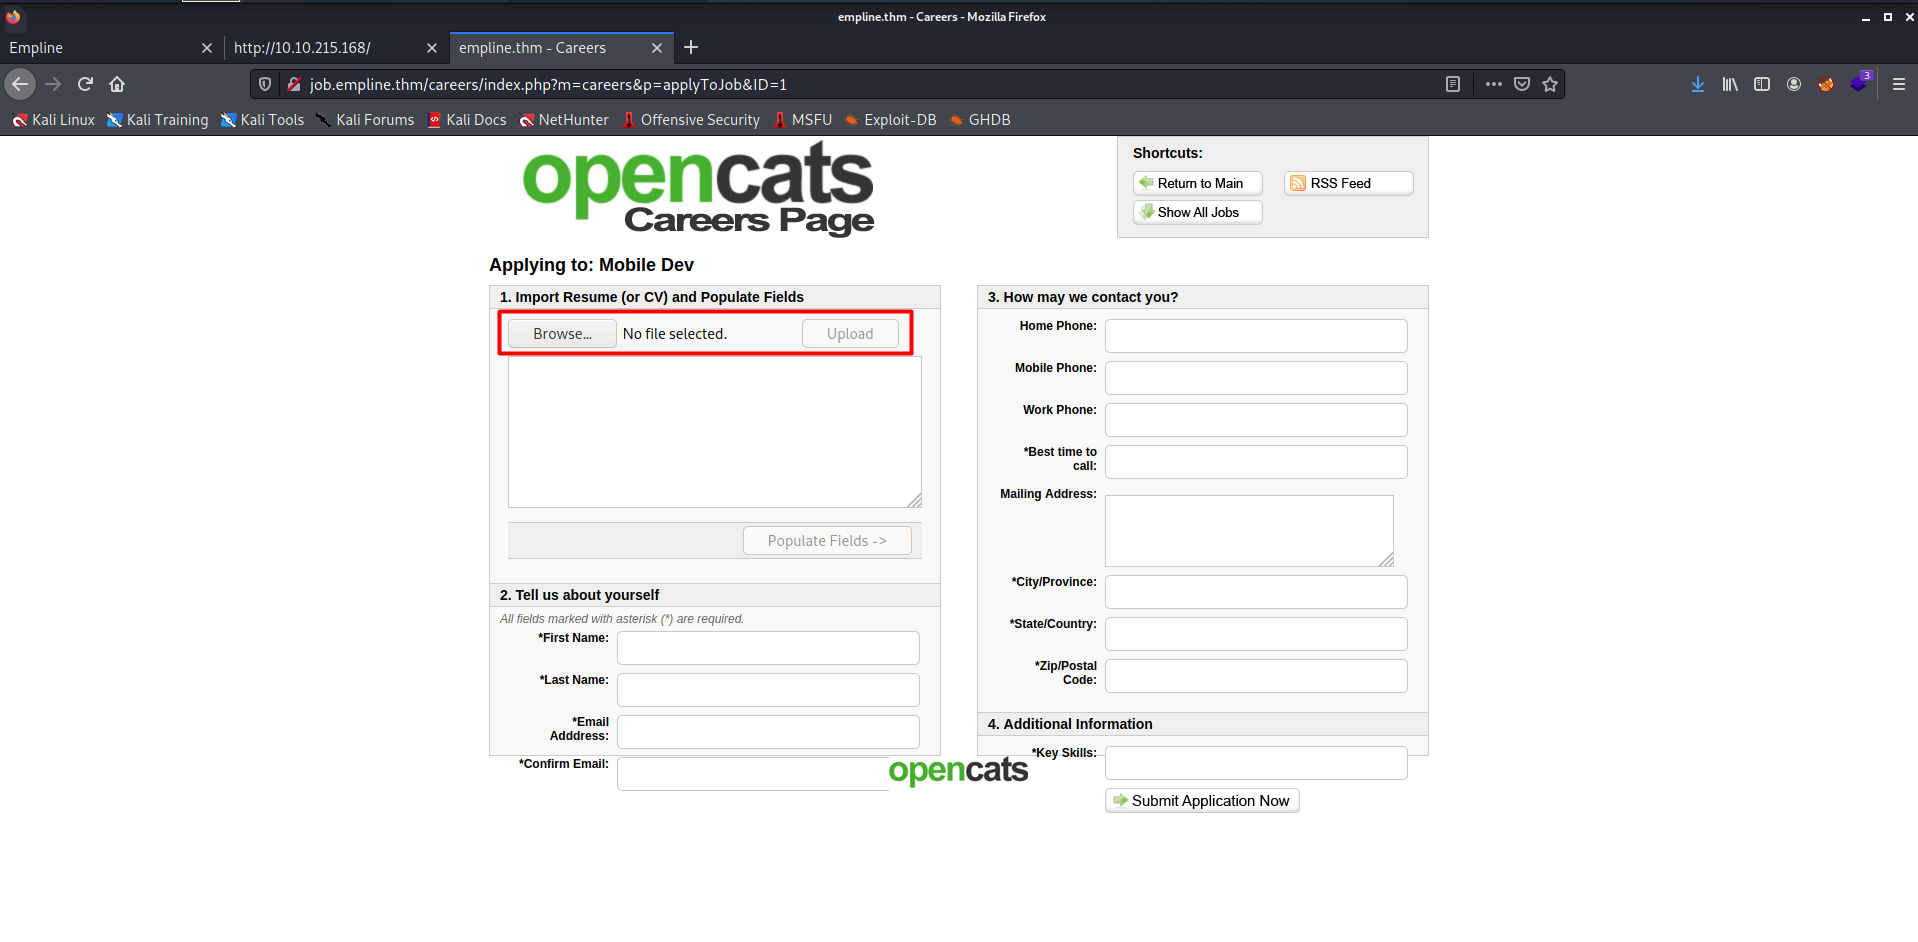Open the Firefox hamburger menu
Viewport: 1918px width, 942px height.
[1898, 84]
